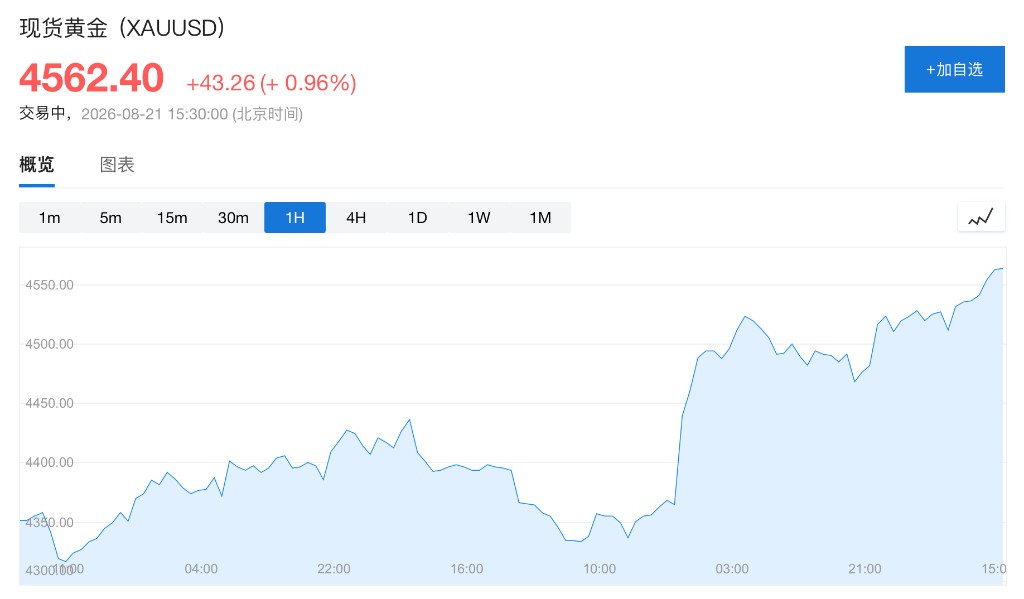Viewport: 1024px width, 599px height.
Task: Choose the 1m timeframe
Action: (50, 218)
